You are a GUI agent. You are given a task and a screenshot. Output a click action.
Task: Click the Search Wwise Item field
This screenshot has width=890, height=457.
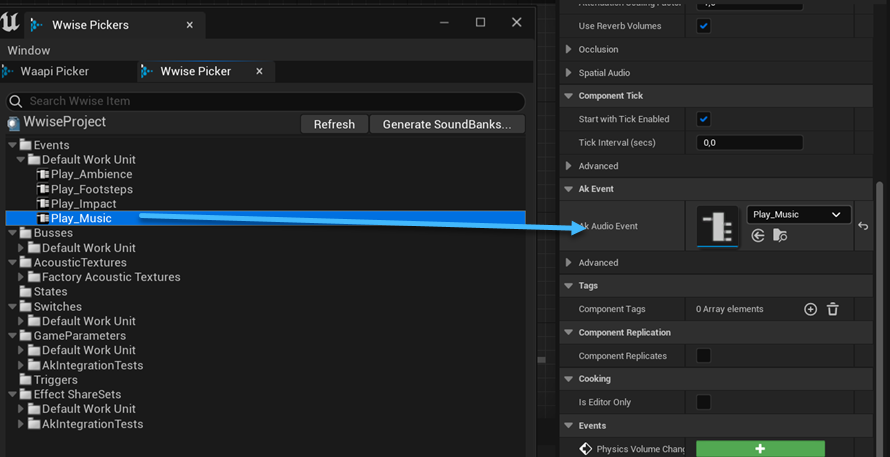[x=265, y=101]
